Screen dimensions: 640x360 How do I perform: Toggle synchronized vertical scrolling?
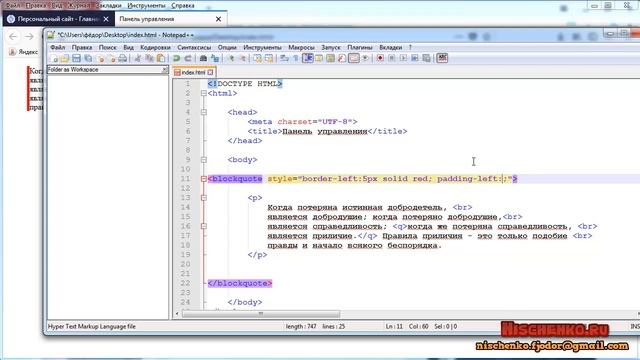[x=257, y=58]
